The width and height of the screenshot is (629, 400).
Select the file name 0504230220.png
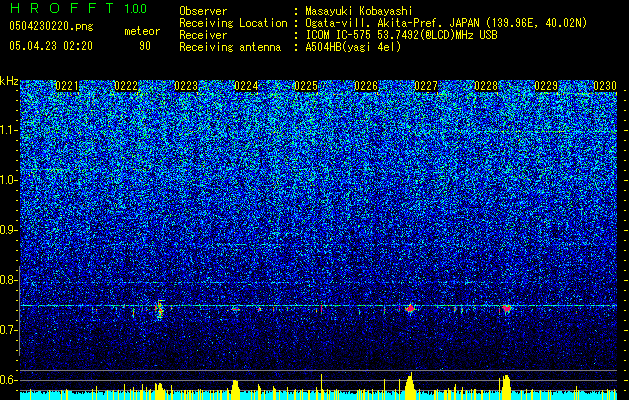(51, 27)
